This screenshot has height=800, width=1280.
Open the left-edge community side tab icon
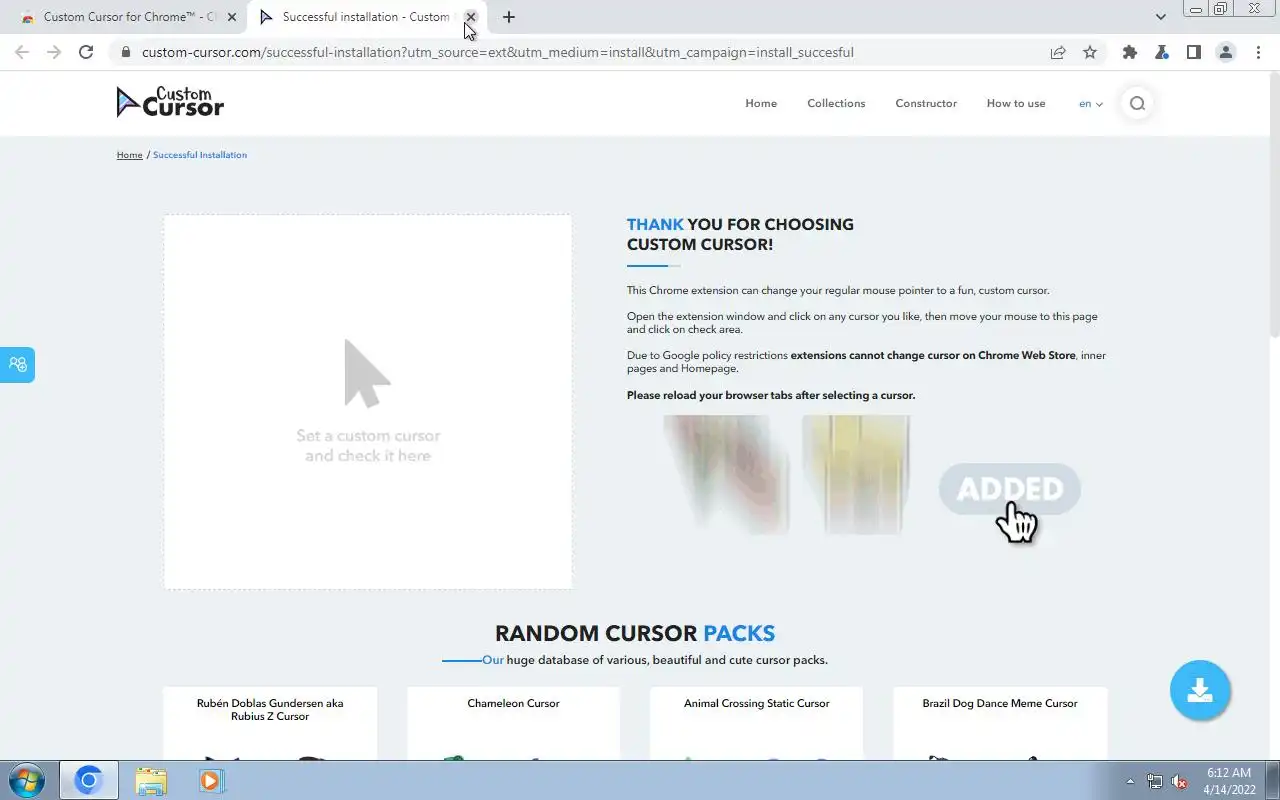coord(17,364)
